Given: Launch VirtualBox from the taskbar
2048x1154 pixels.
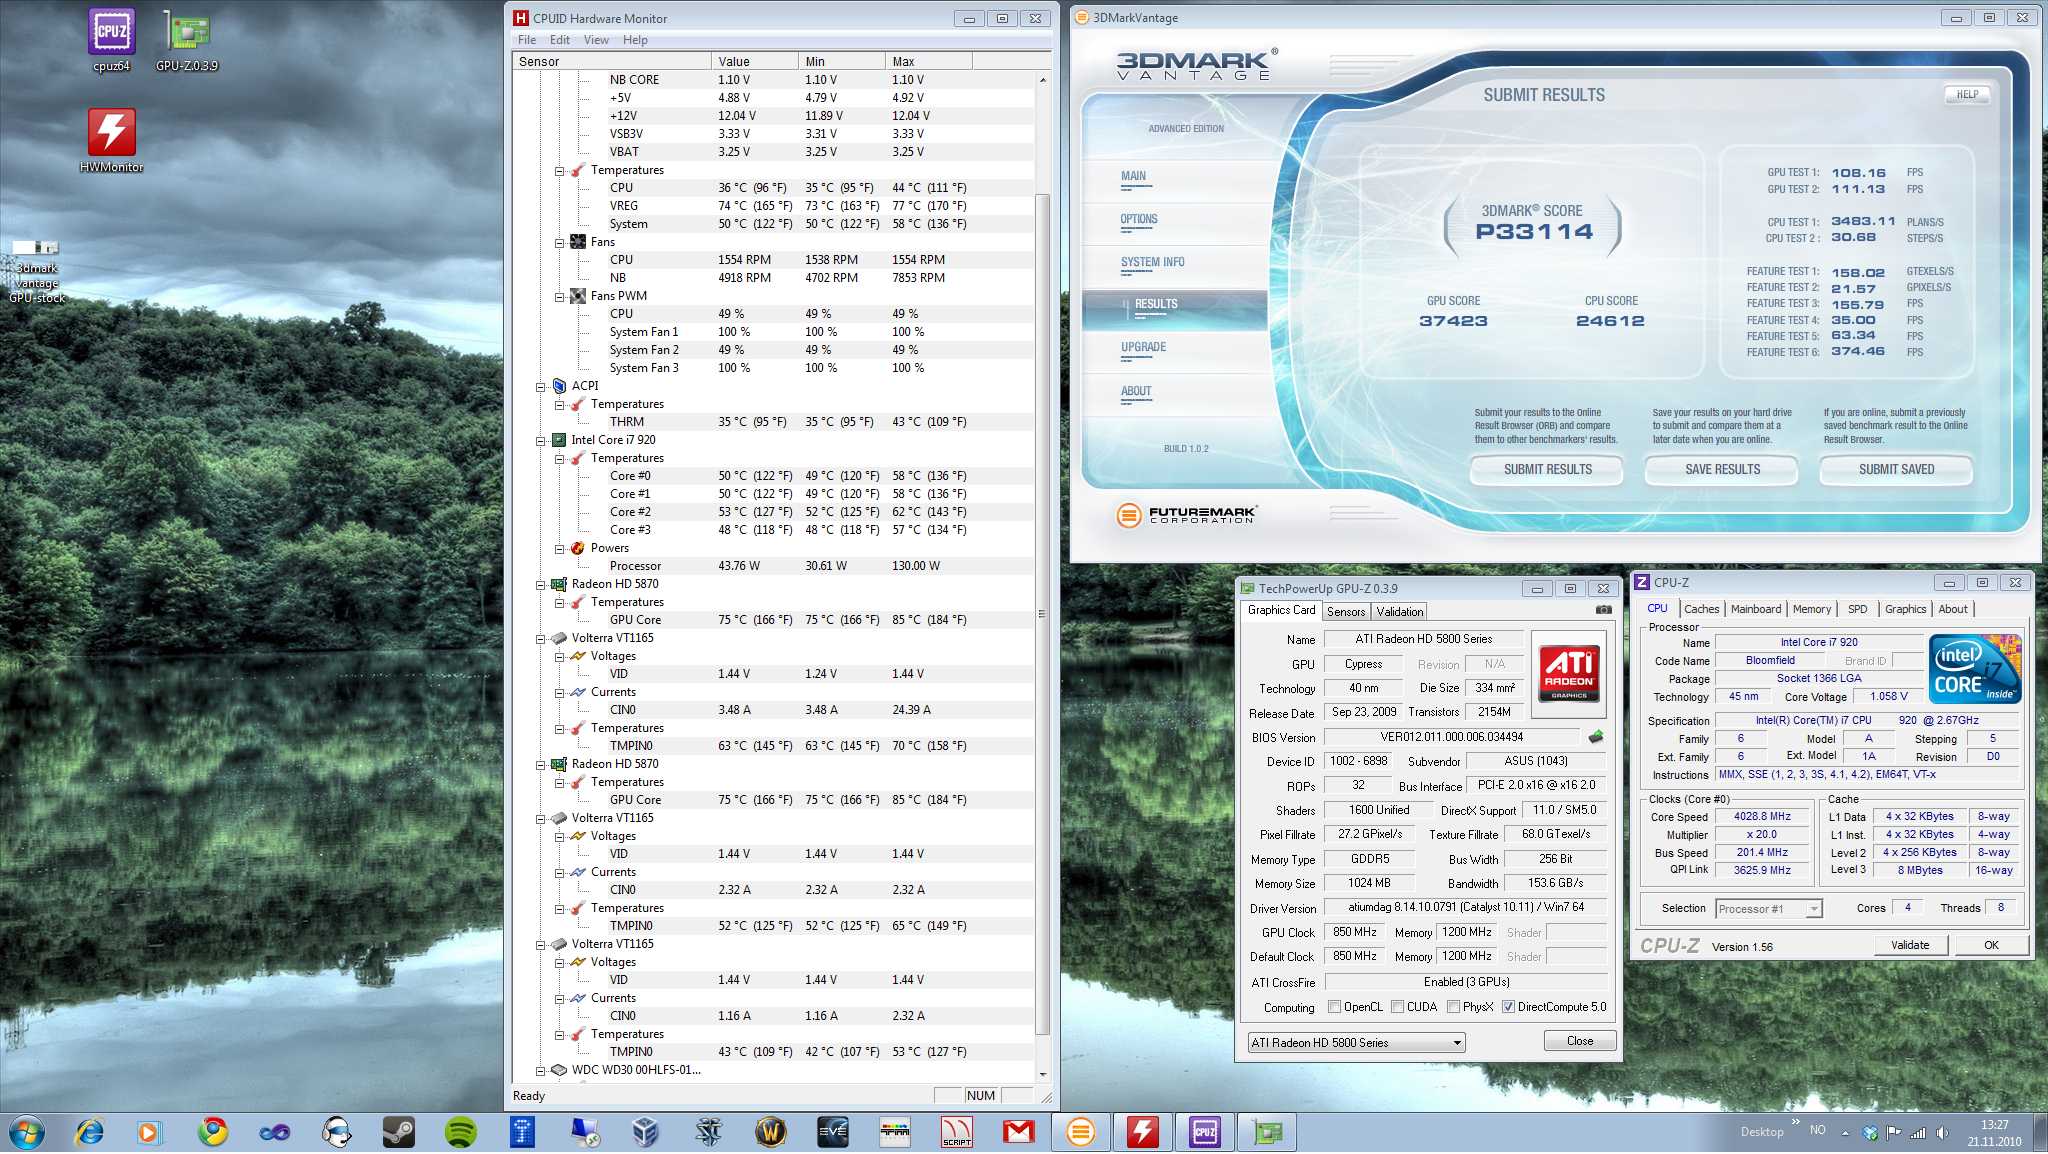Looking at the screenshot, I should click(646, 1132).
